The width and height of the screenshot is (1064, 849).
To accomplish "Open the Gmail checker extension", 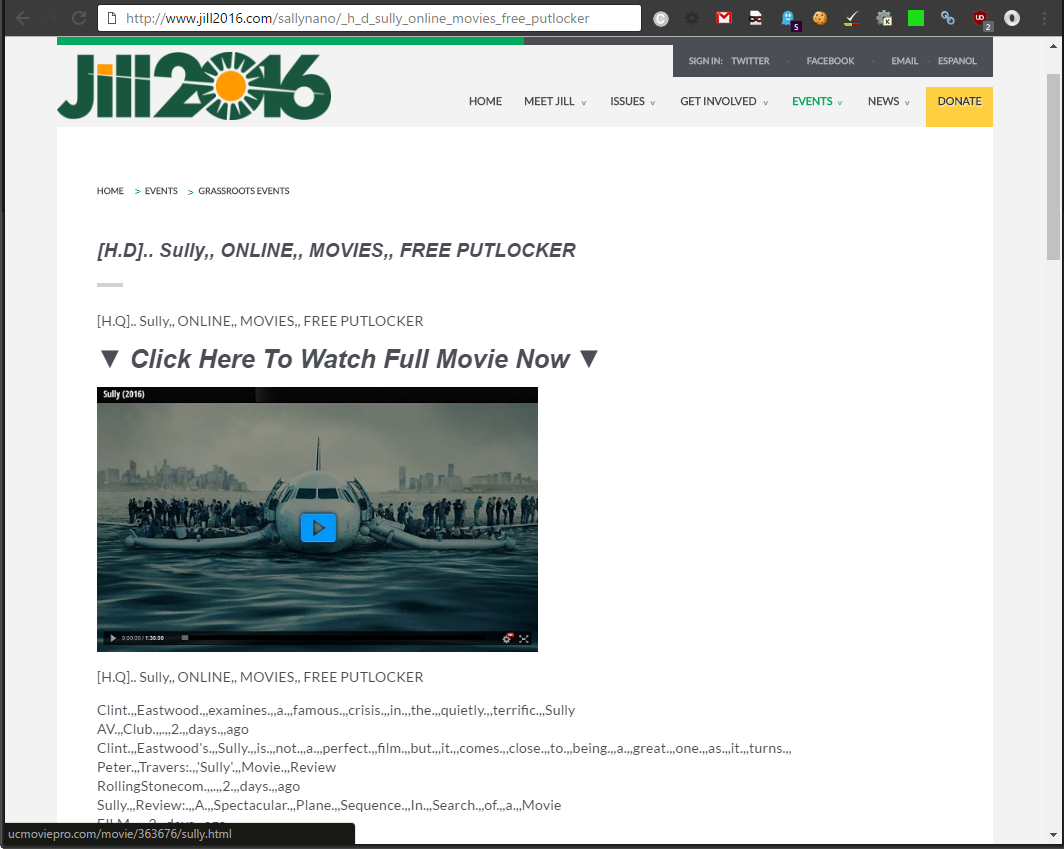I will [x=724, y=18].
